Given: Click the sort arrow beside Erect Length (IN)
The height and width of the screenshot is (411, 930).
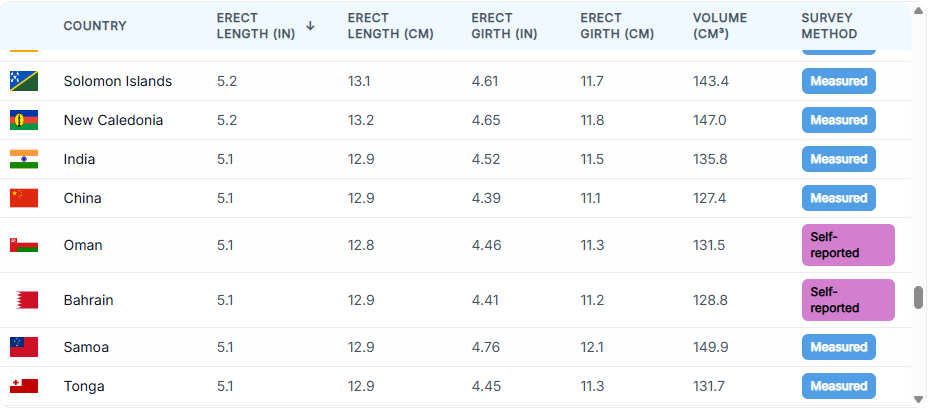Looking at the screenshot, I should (x=310, y=26).
